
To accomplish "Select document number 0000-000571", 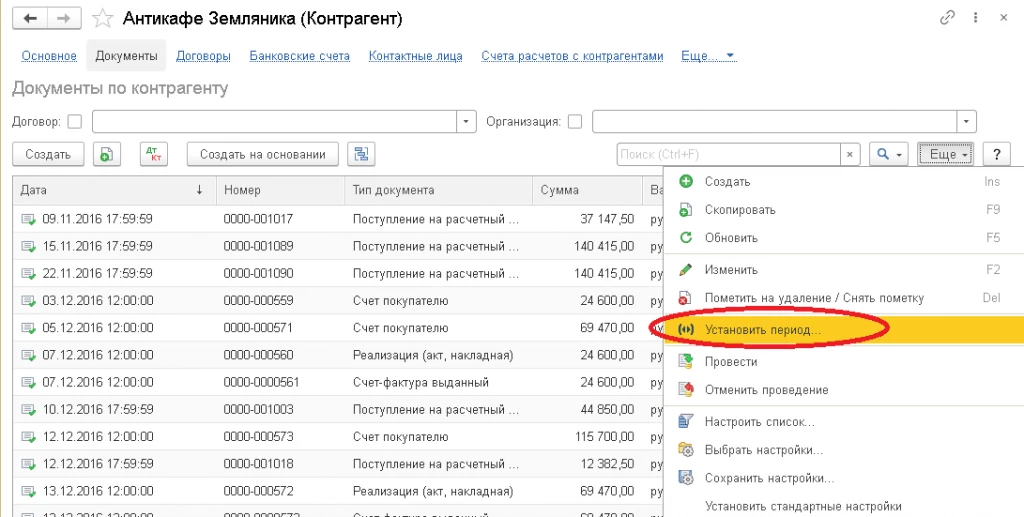I will [259, 328].
